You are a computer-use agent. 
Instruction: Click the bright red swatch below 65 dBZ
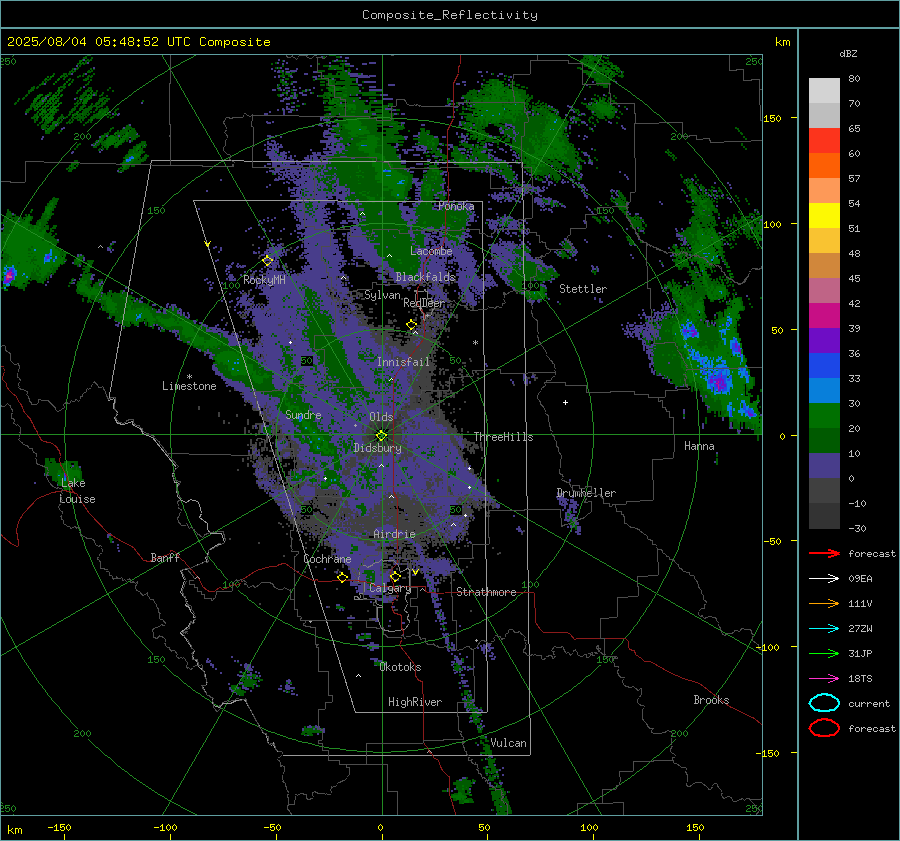click(x=824, y=140)
